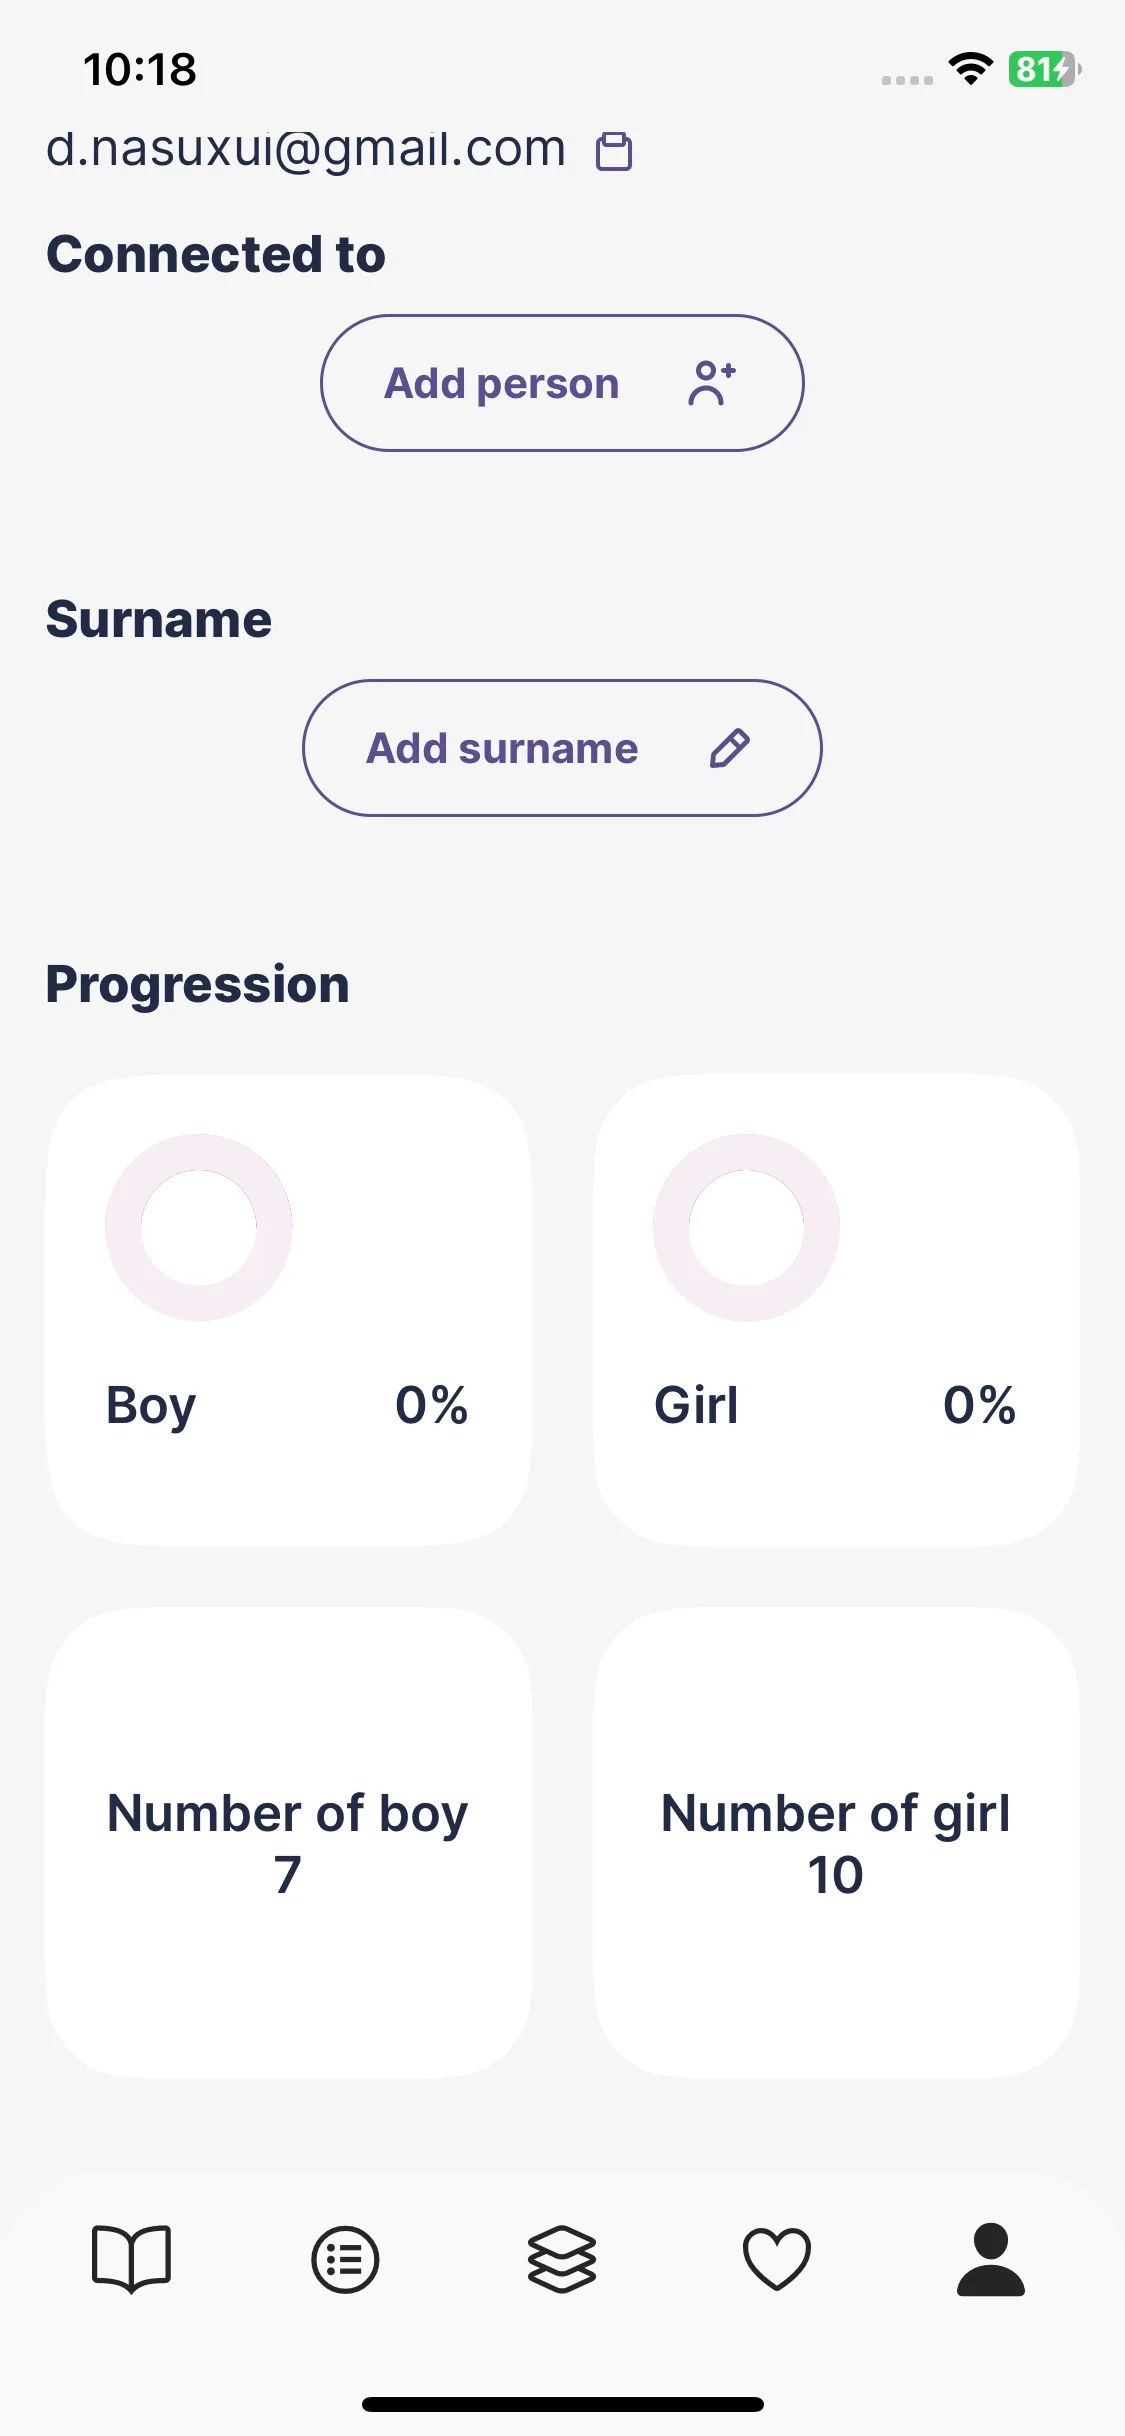Tap the d.nasuxui@gmail.com email text
Screen dimensions: 1125x2436
pyautogui.click(x=306, y=150)
